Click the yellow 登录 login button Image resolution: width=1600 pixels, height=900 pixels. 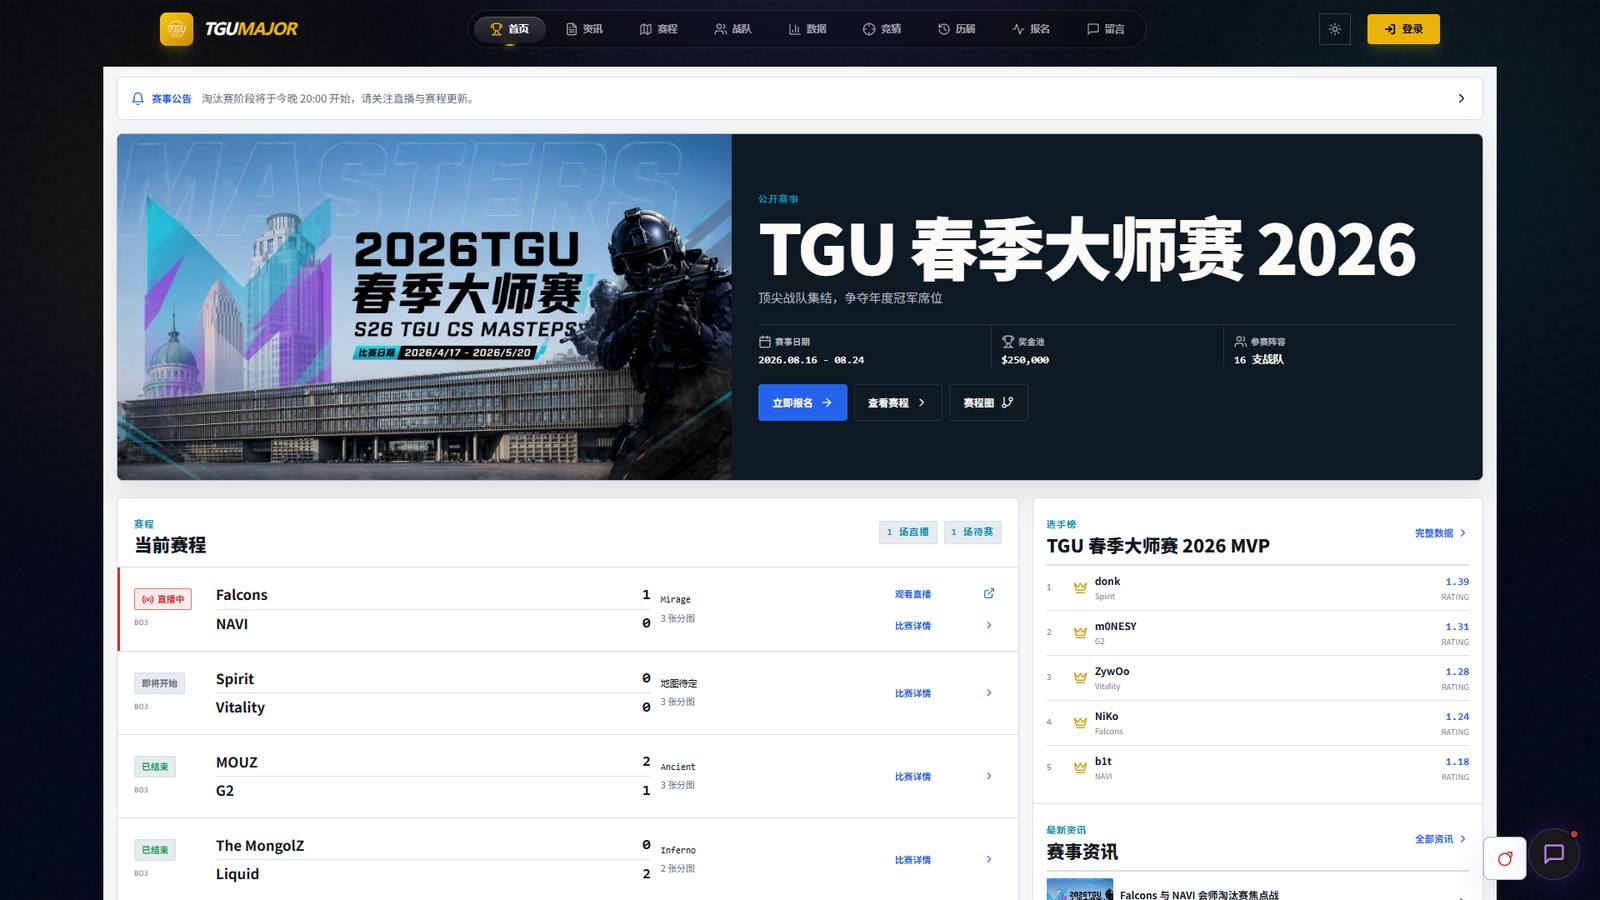coord(1403,29)
